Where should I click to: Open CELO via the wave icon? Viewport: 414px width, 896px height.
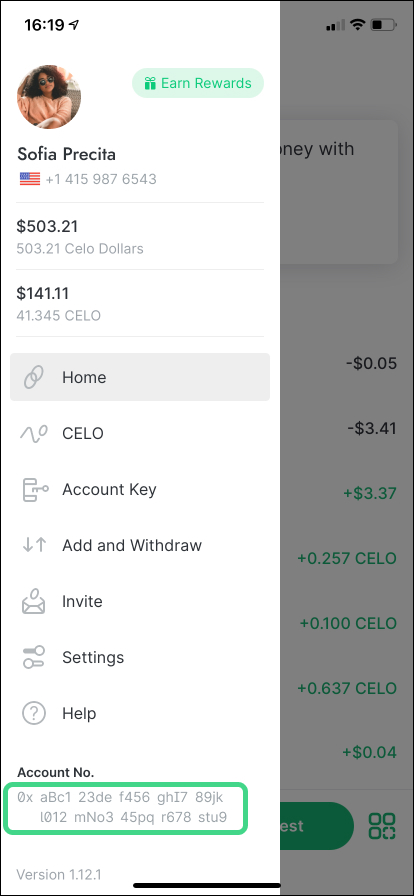(x=34, y=433)
